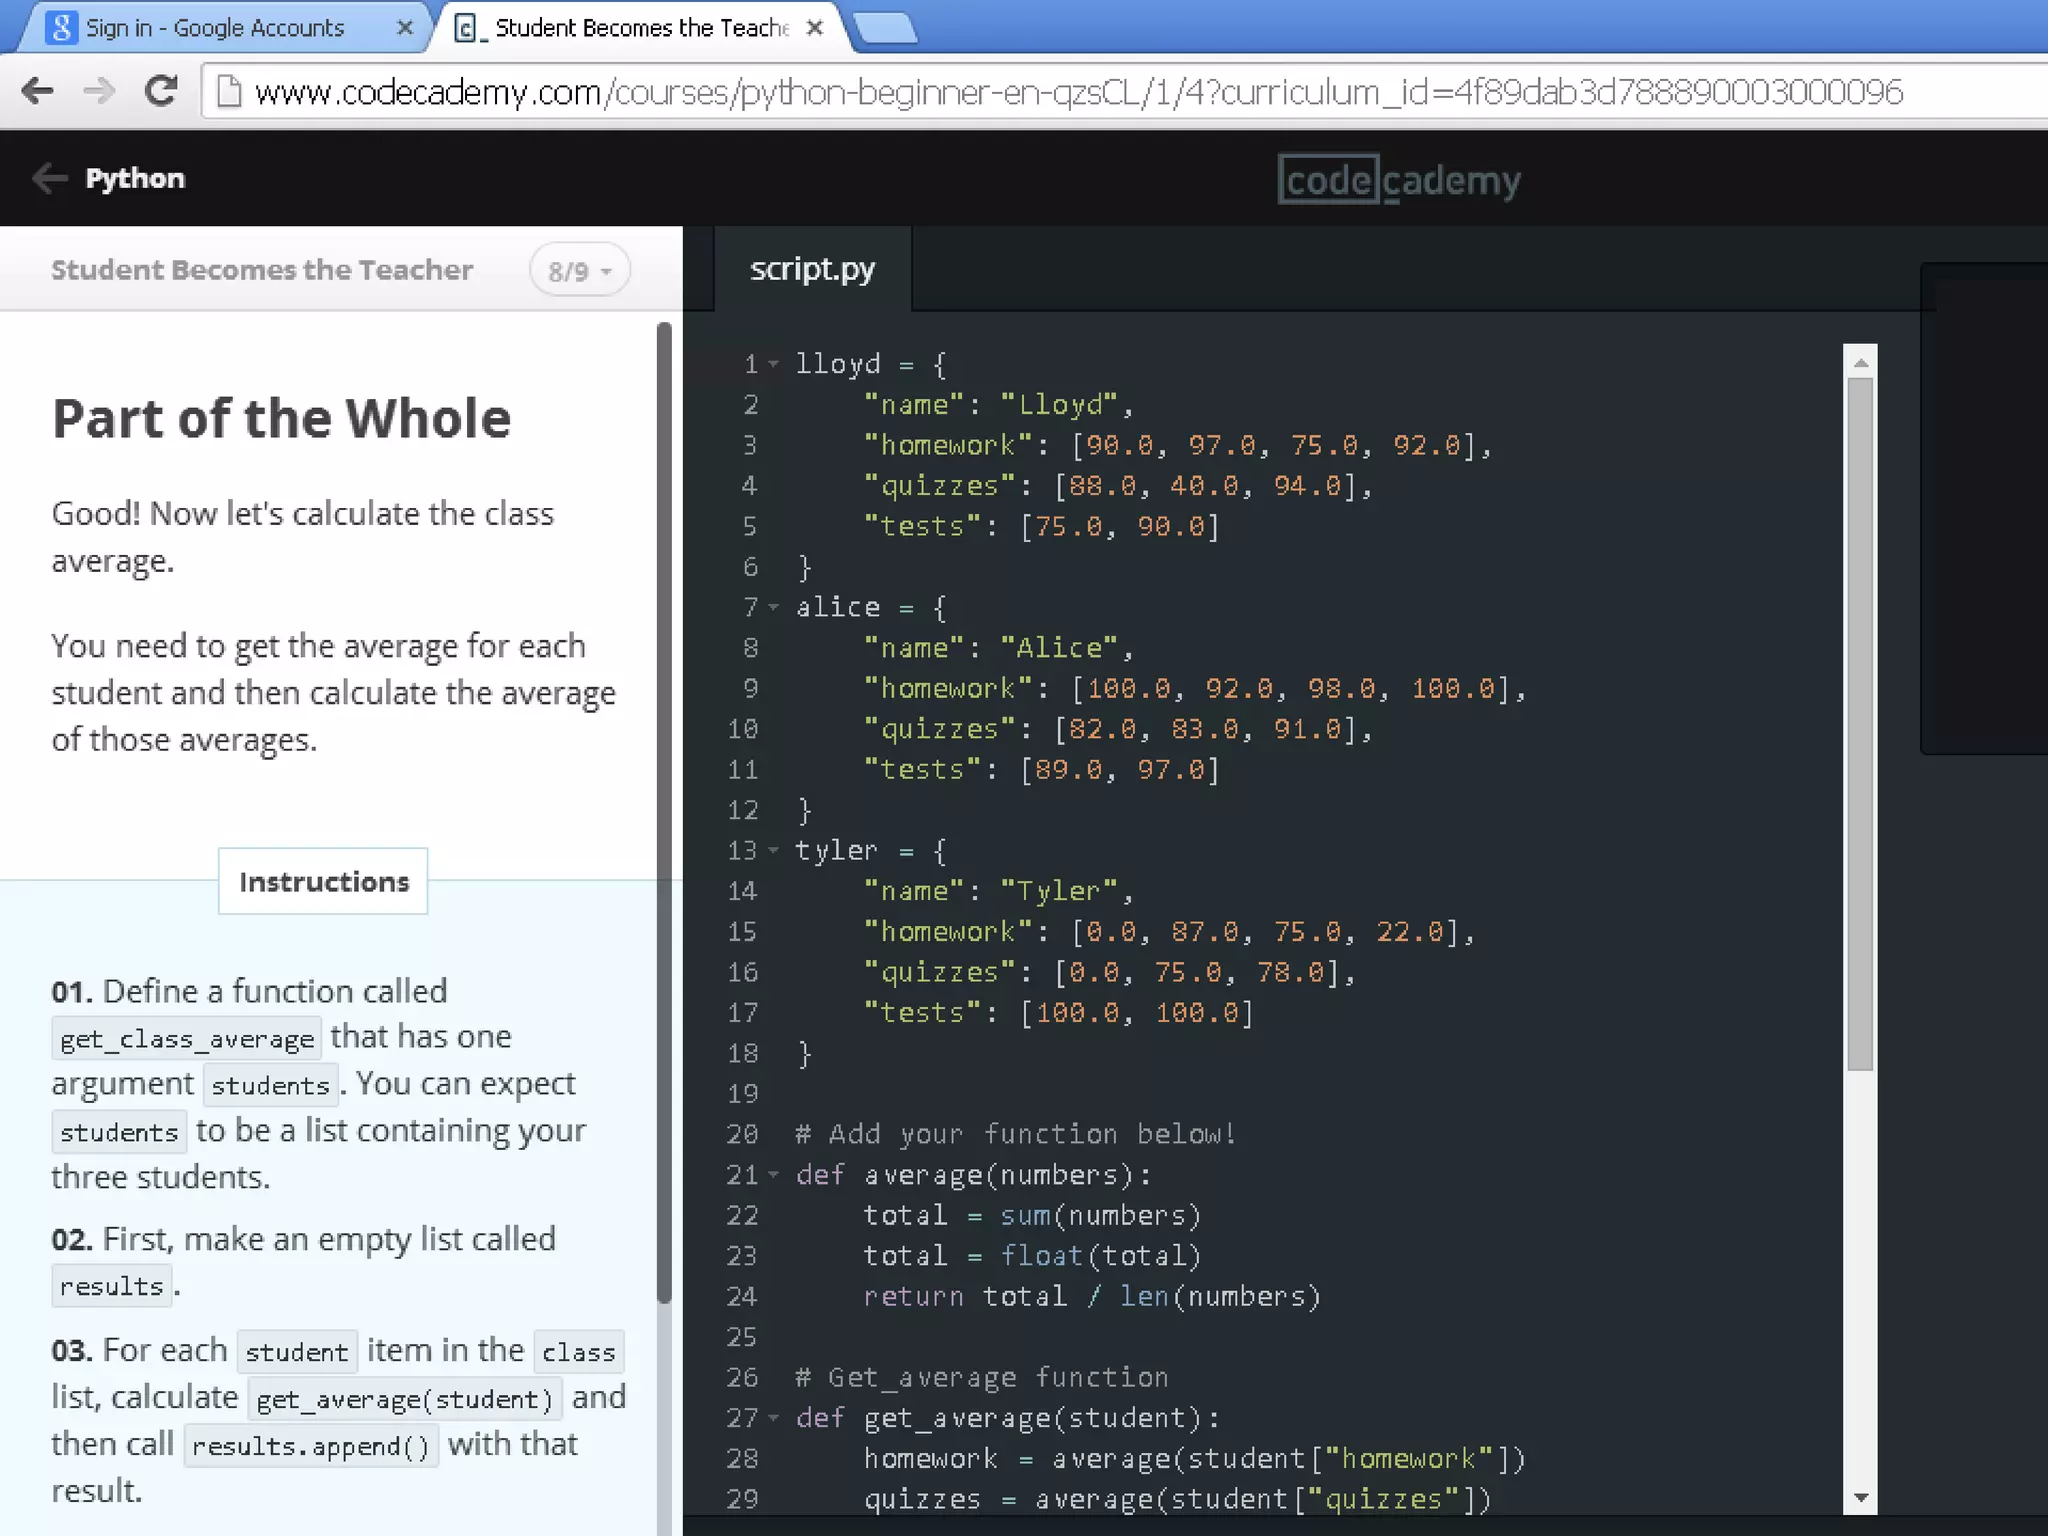Image resolution: width=2048 pixels, height=1536 pixels.
Task: Click the Codecademy logo
Action: 1399,180
